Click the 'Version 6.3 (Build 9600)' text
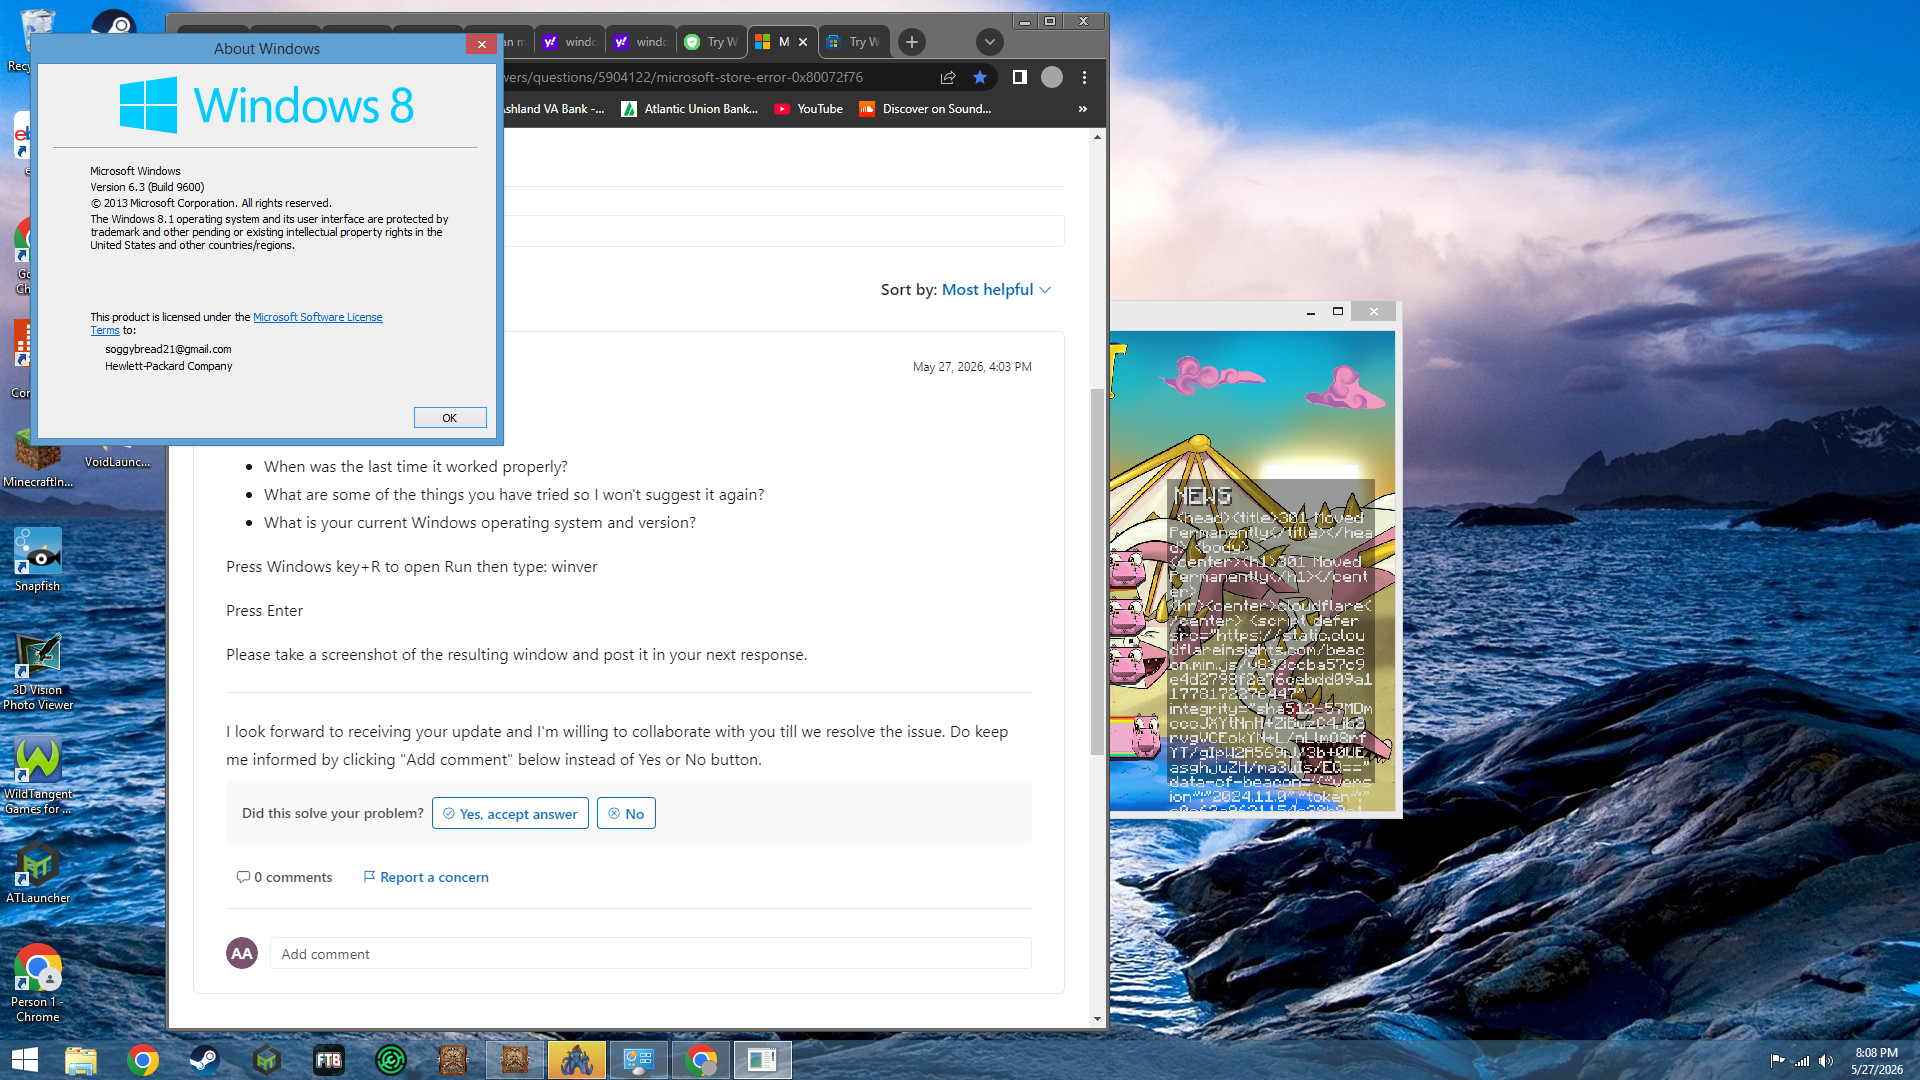This screenshot has width=1920, height=1080. click(x=147, y=187)
